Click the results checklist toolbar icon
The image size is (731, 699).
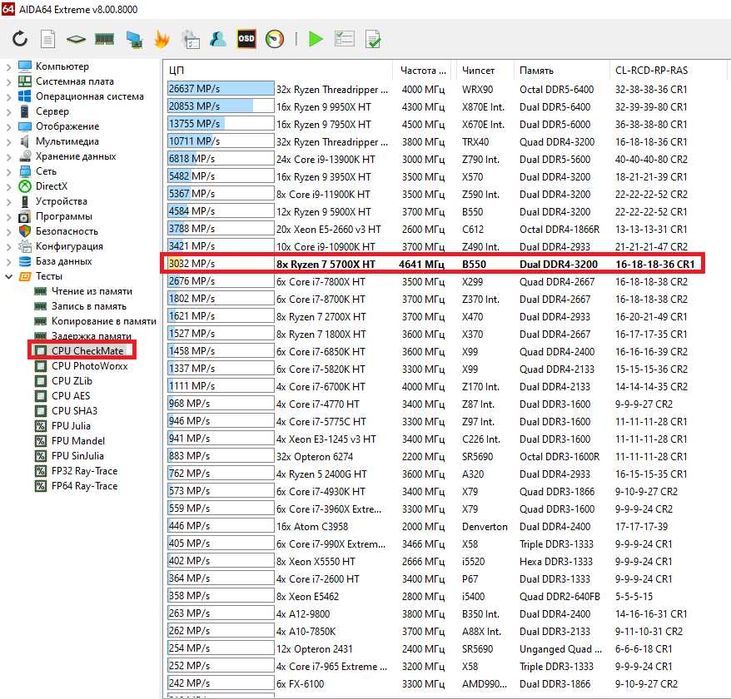coord(345,39)
